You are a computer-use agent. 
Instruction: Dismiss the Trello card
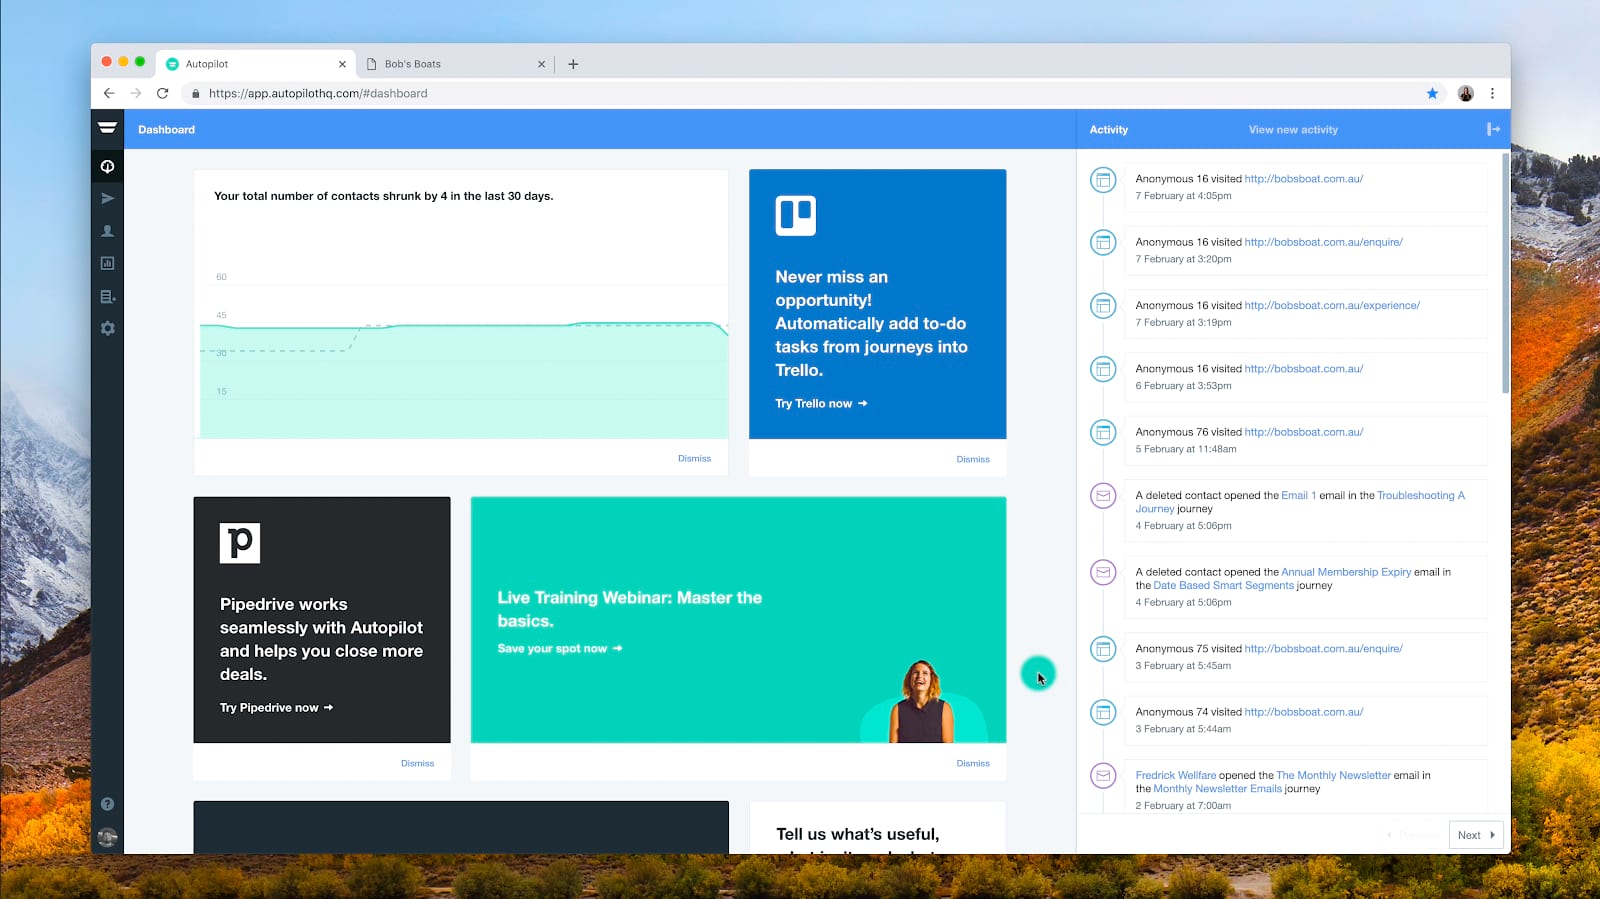pyautogui.click(x=972, y=459)
